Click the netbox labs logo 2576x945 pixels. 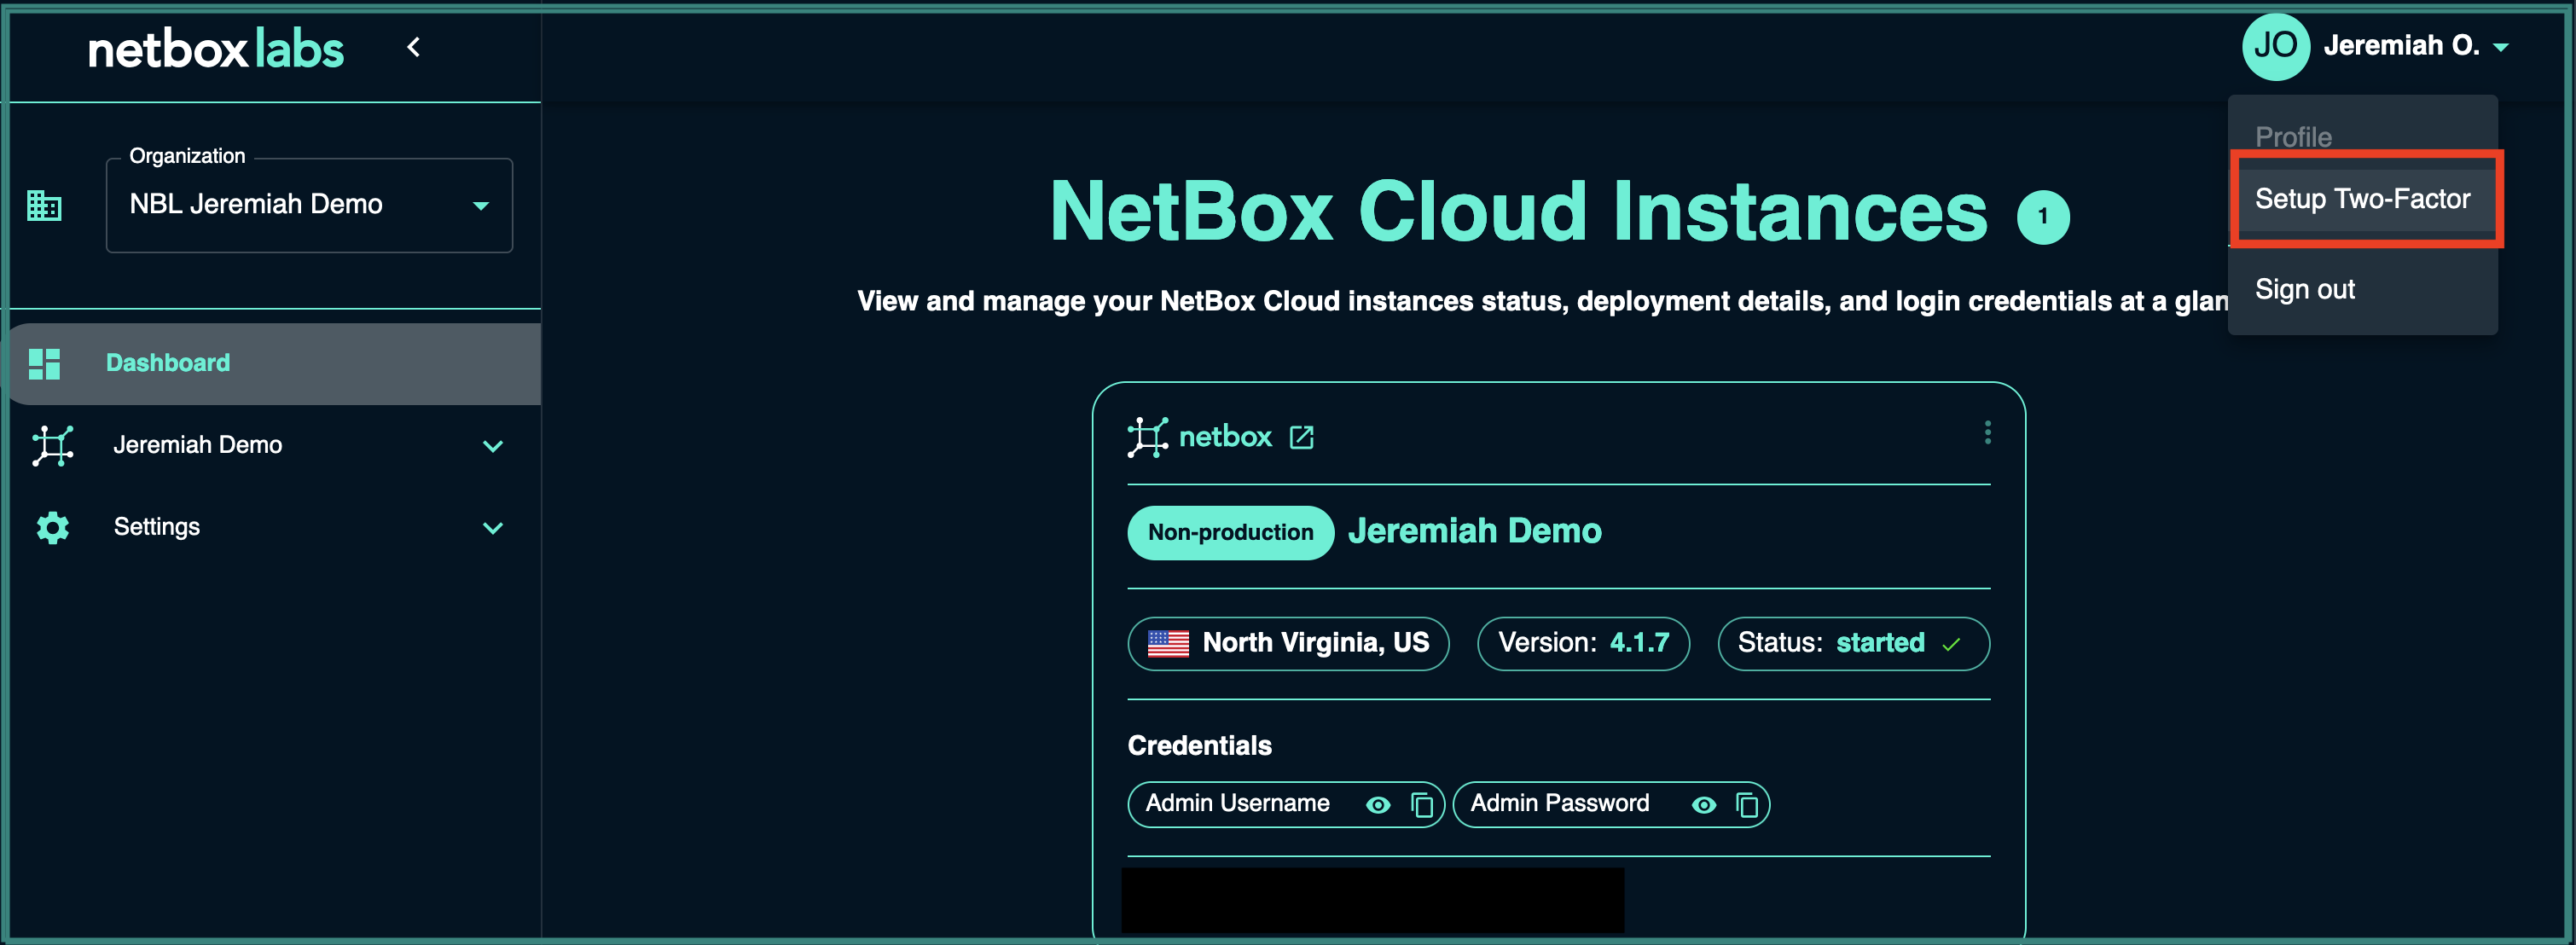(216, 48)
